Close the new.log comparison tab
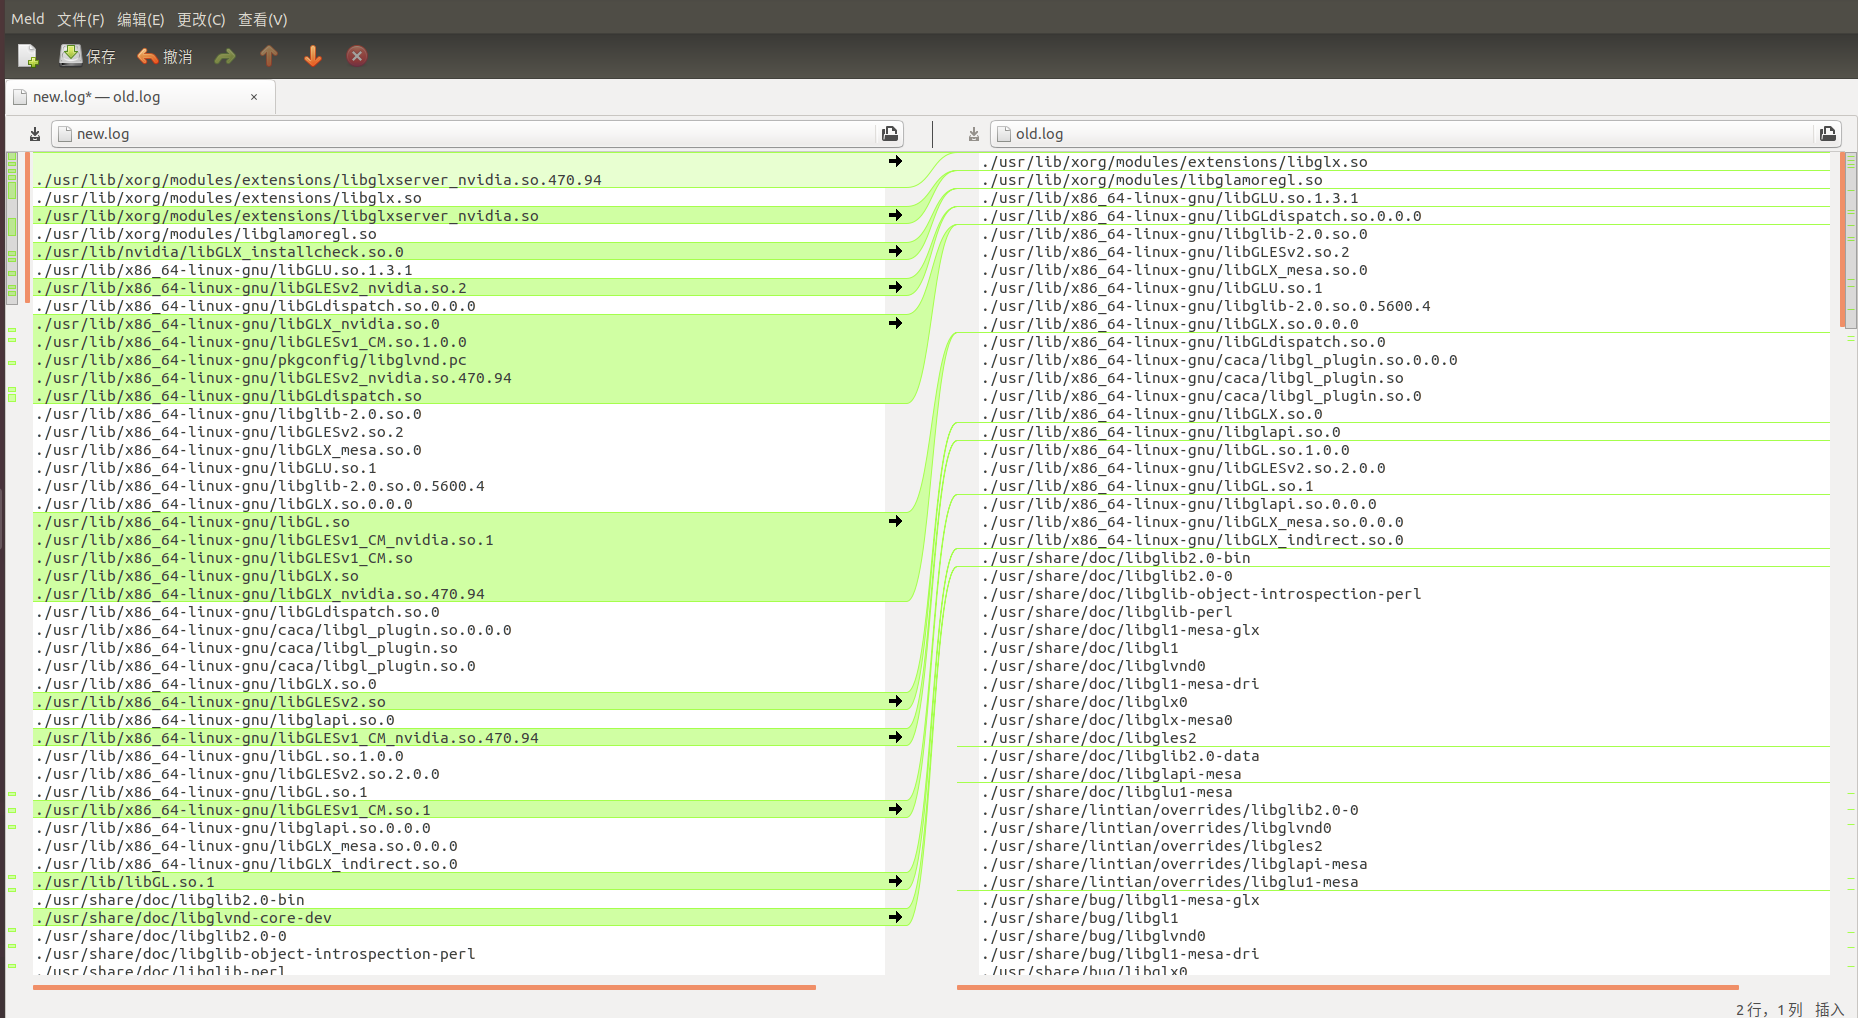The width and height of the screenshot is (1858, 1018). click(x=254, y=96)
